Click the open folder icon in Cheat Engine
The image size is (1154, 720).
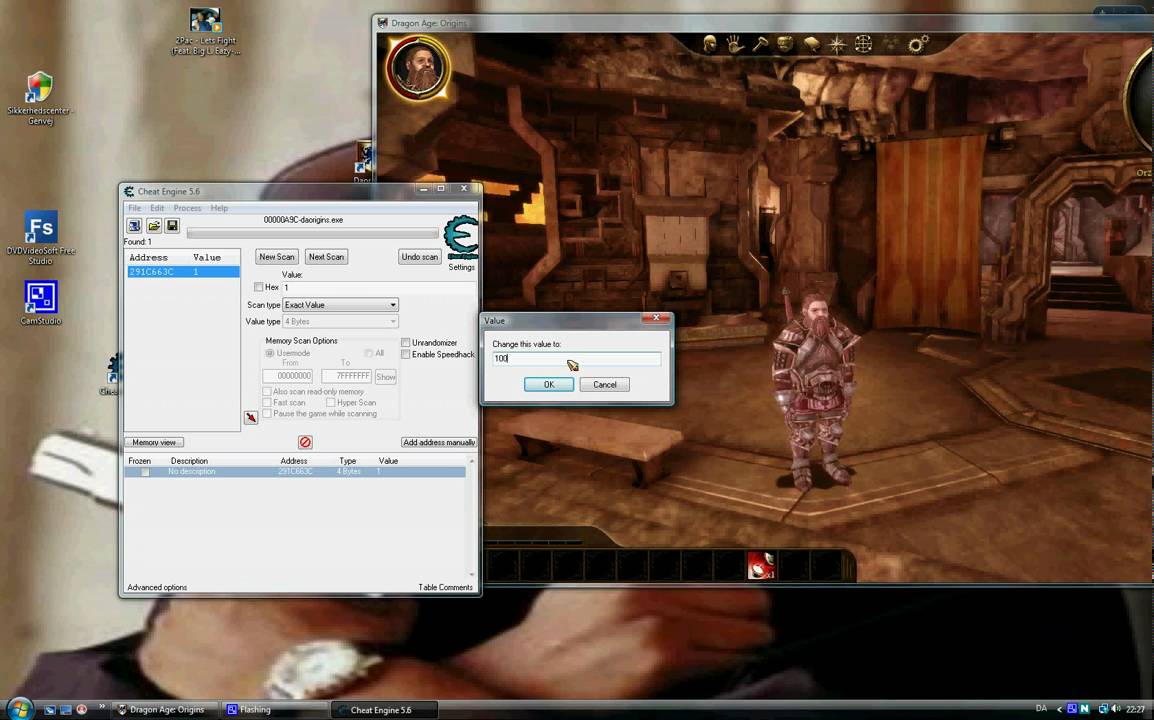pos(153,225)
